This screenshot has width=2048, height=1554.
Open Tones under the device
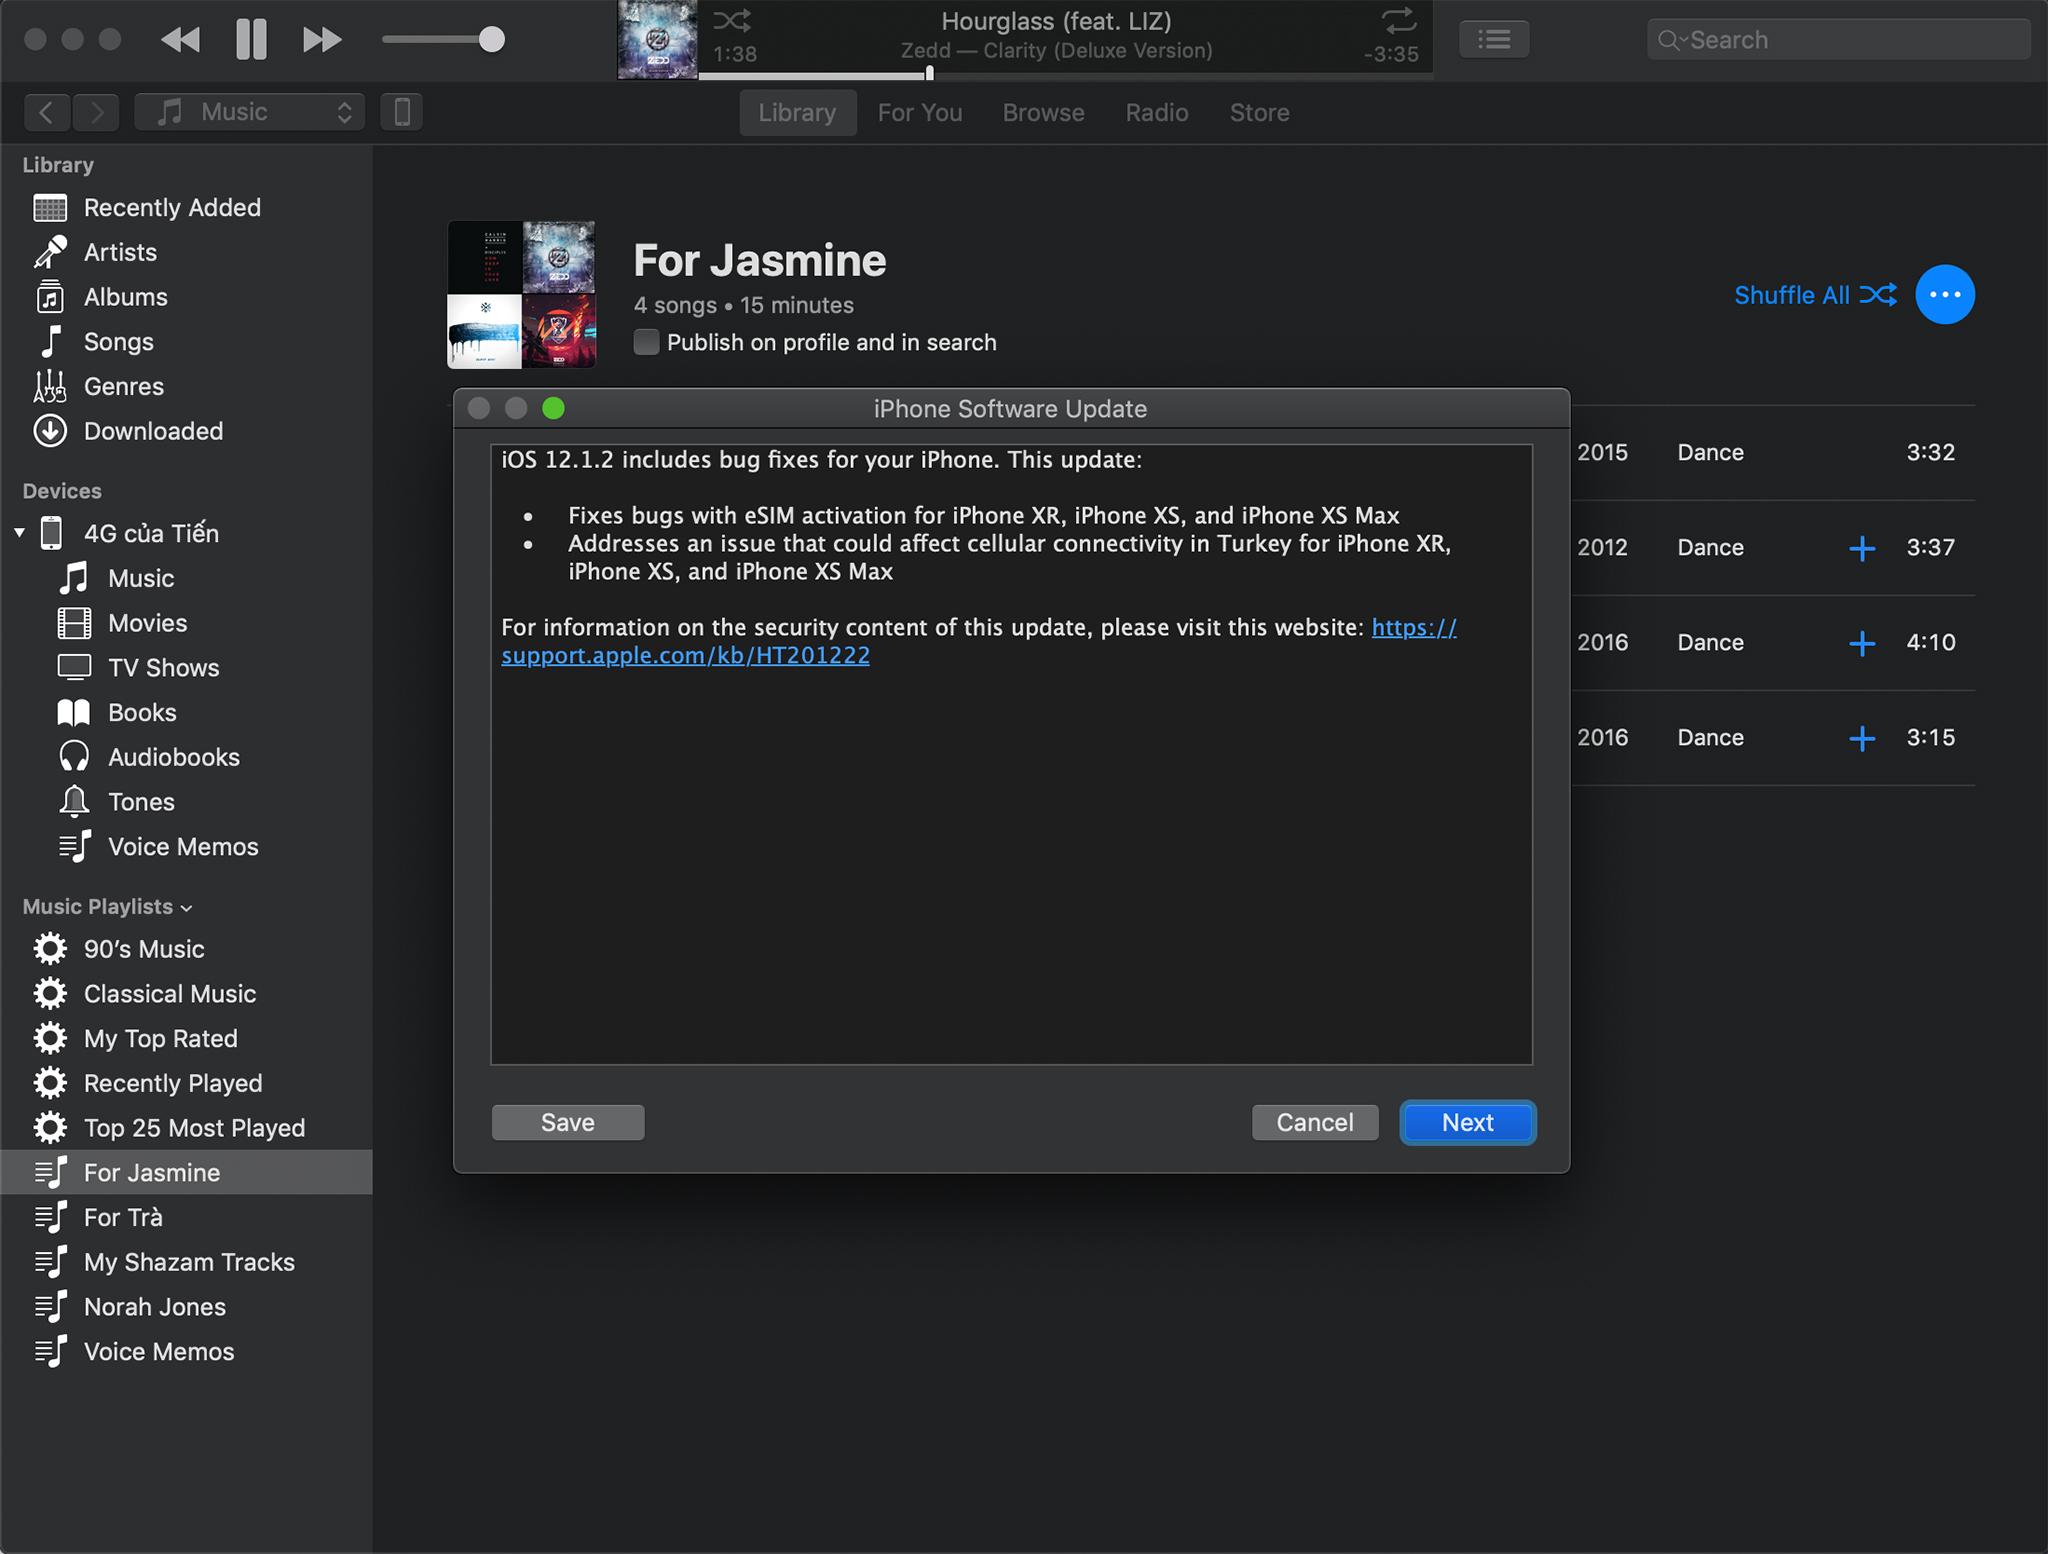(x=186, y=802)
